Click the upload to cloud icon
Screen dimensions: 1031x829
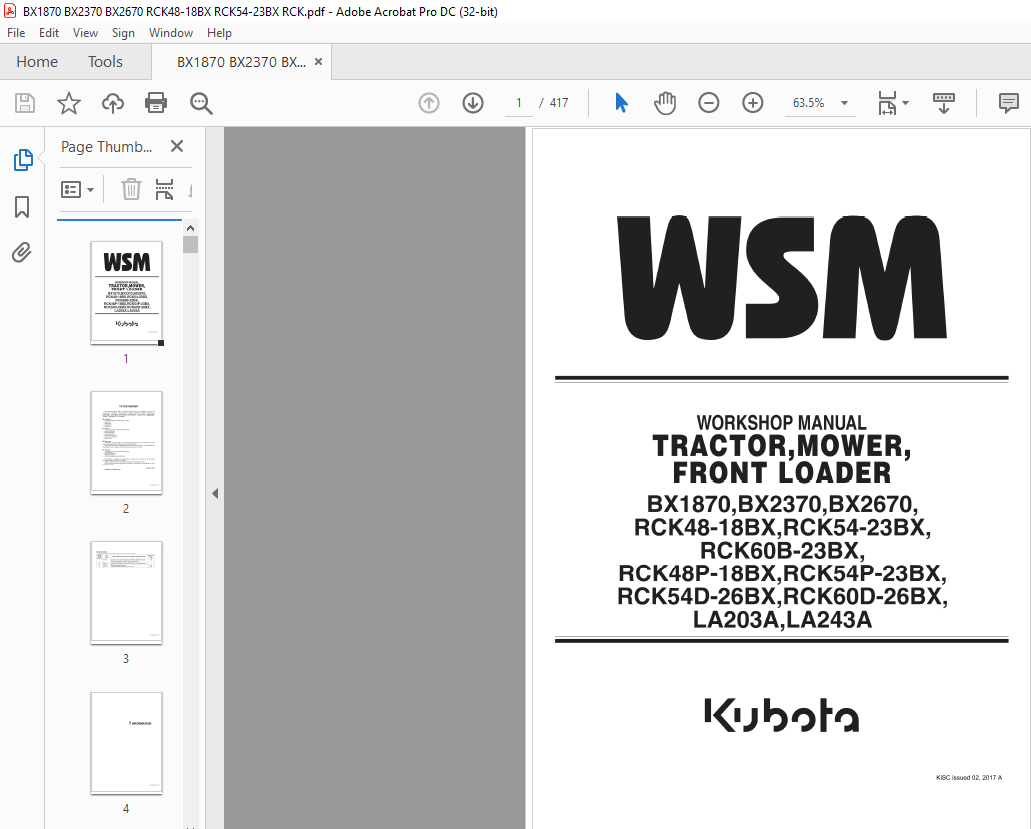(112, 103)
